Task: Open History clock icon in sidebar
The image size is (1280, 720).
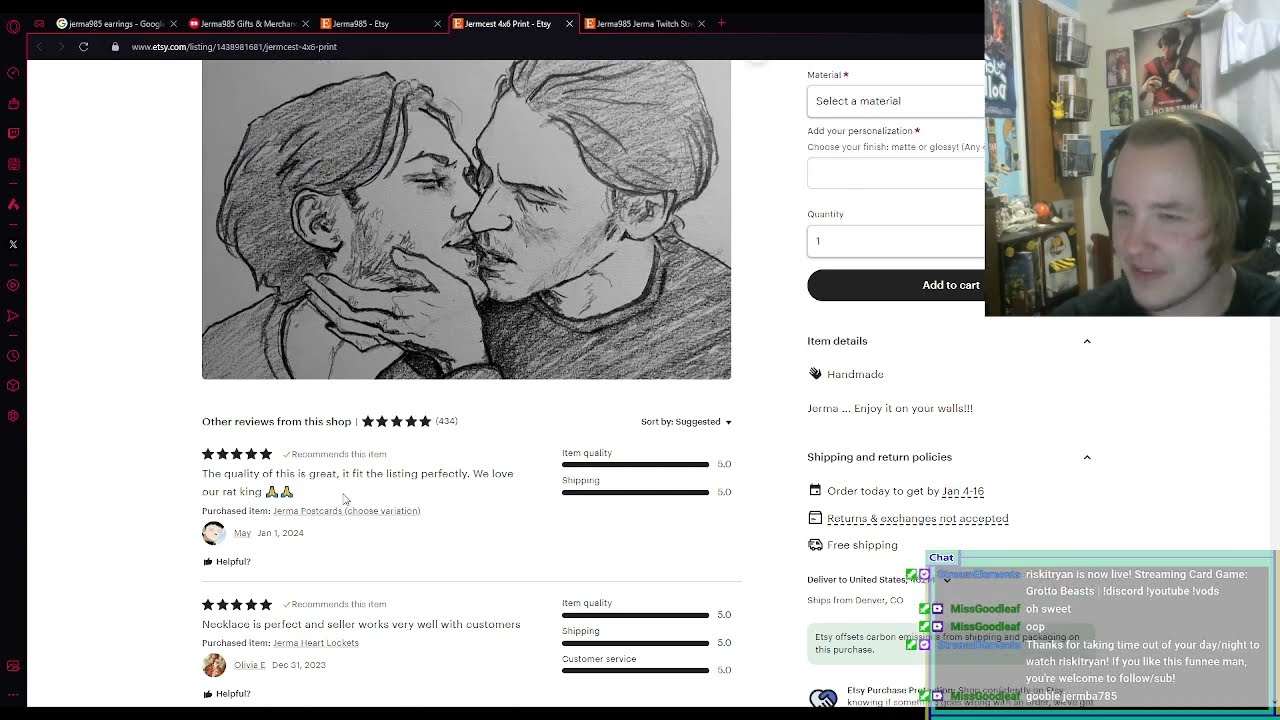Action: click(13, 356)
